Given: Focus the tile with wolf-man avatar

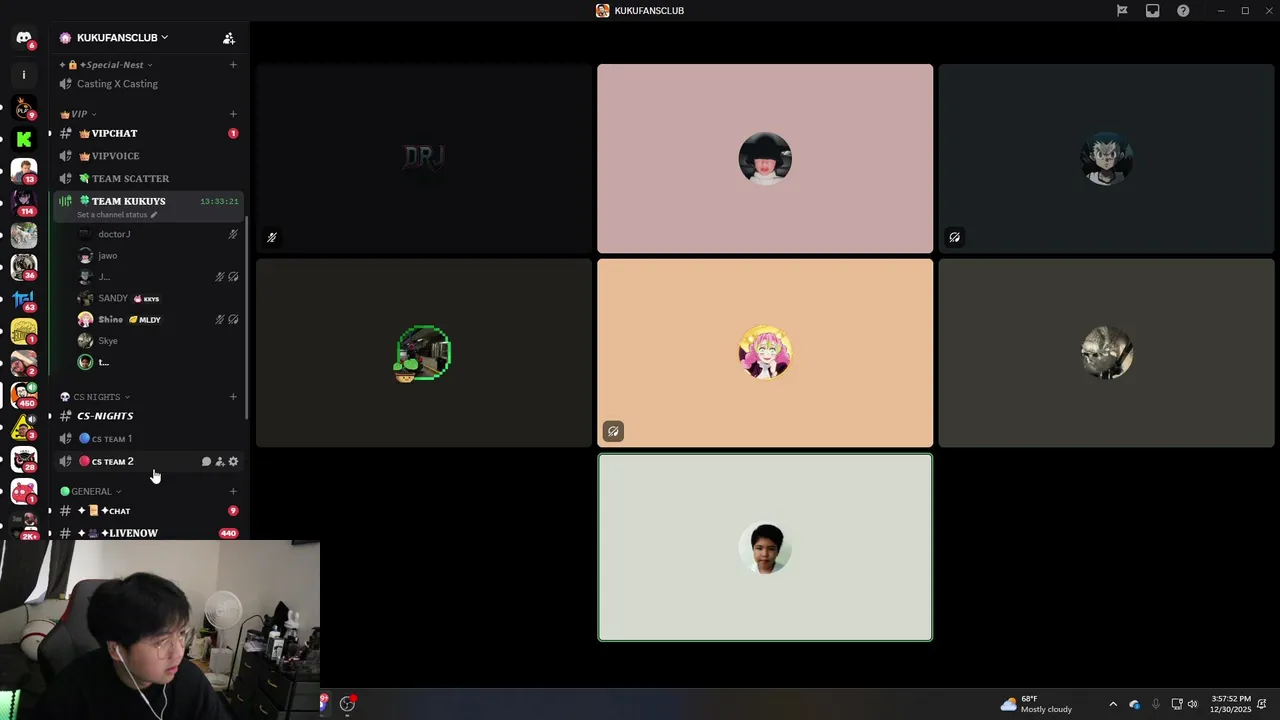Looking at the screenshot, I should pyautogui.click(x=1106, y=158).
